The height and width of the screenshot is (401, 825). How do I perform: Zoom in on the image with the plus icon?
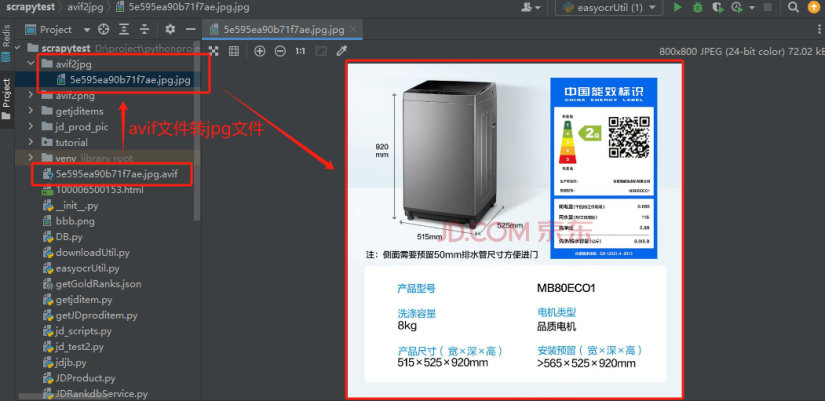click(x=259, y=51)
